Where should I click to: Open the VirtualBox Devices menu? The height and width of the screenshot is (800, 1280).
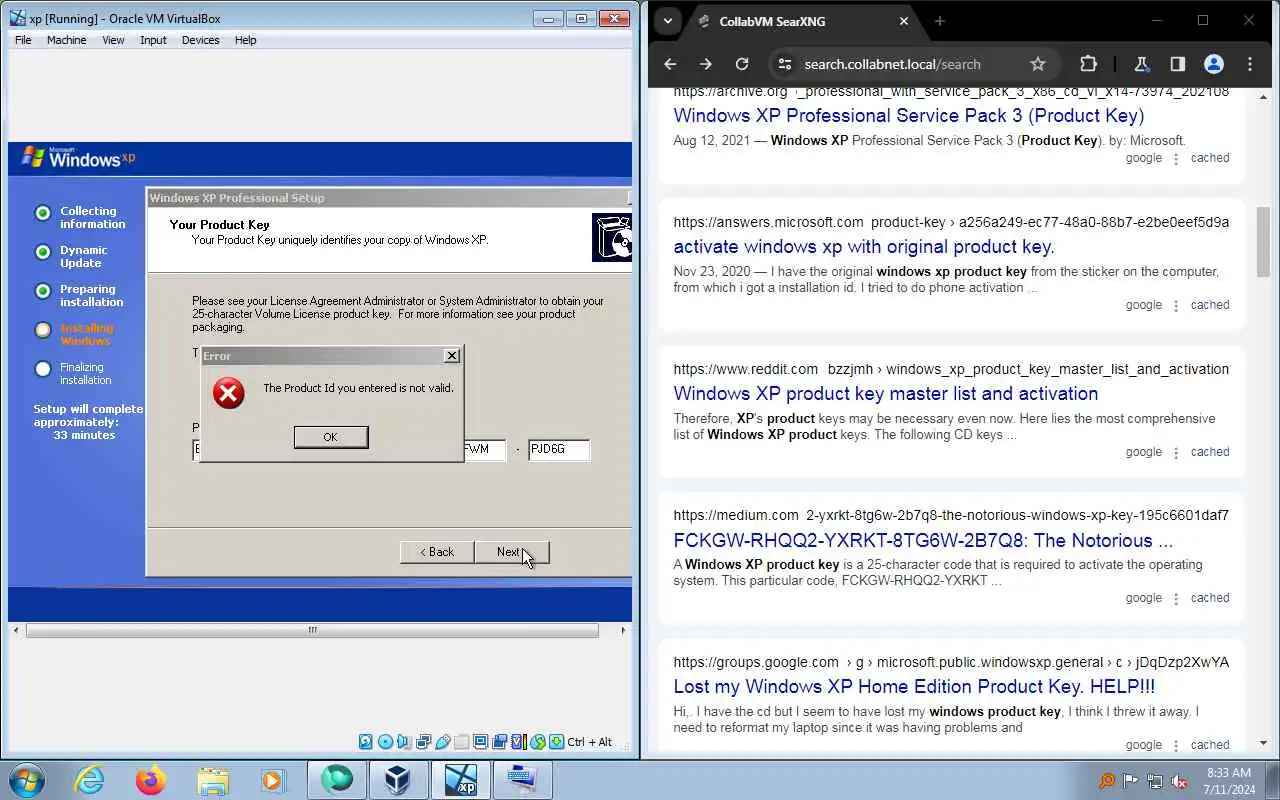(200, 40)
